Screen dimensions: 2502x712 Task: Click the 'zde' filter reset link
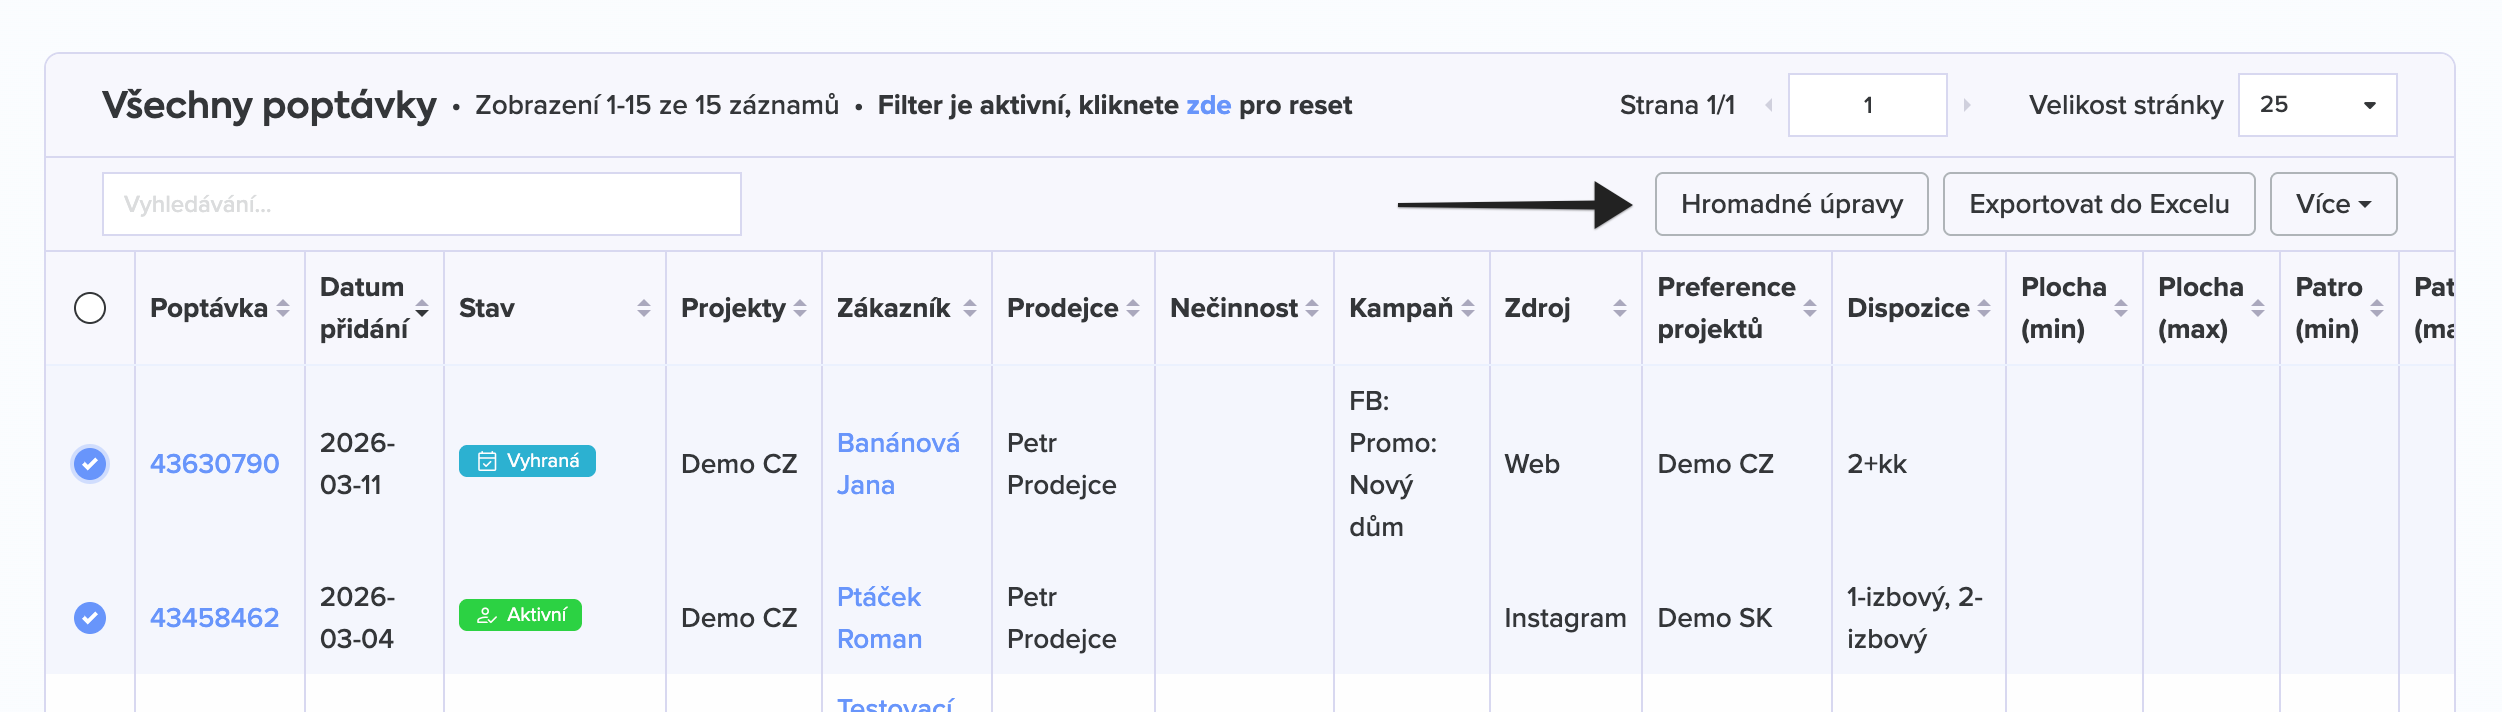point(1208,105)
